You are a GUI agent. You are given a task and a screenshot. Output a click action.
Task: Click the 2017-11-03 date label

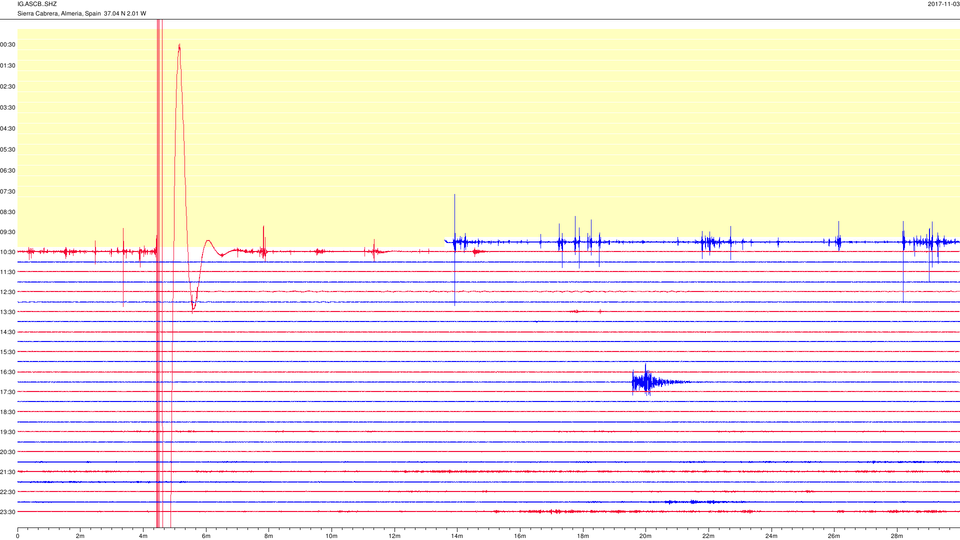point(943,4)
